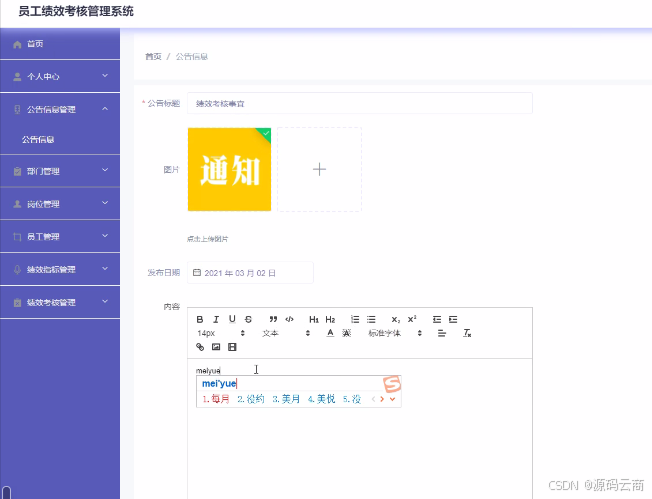652x499 pixels.
Task: Insert a code block
Action: point(289,319)
